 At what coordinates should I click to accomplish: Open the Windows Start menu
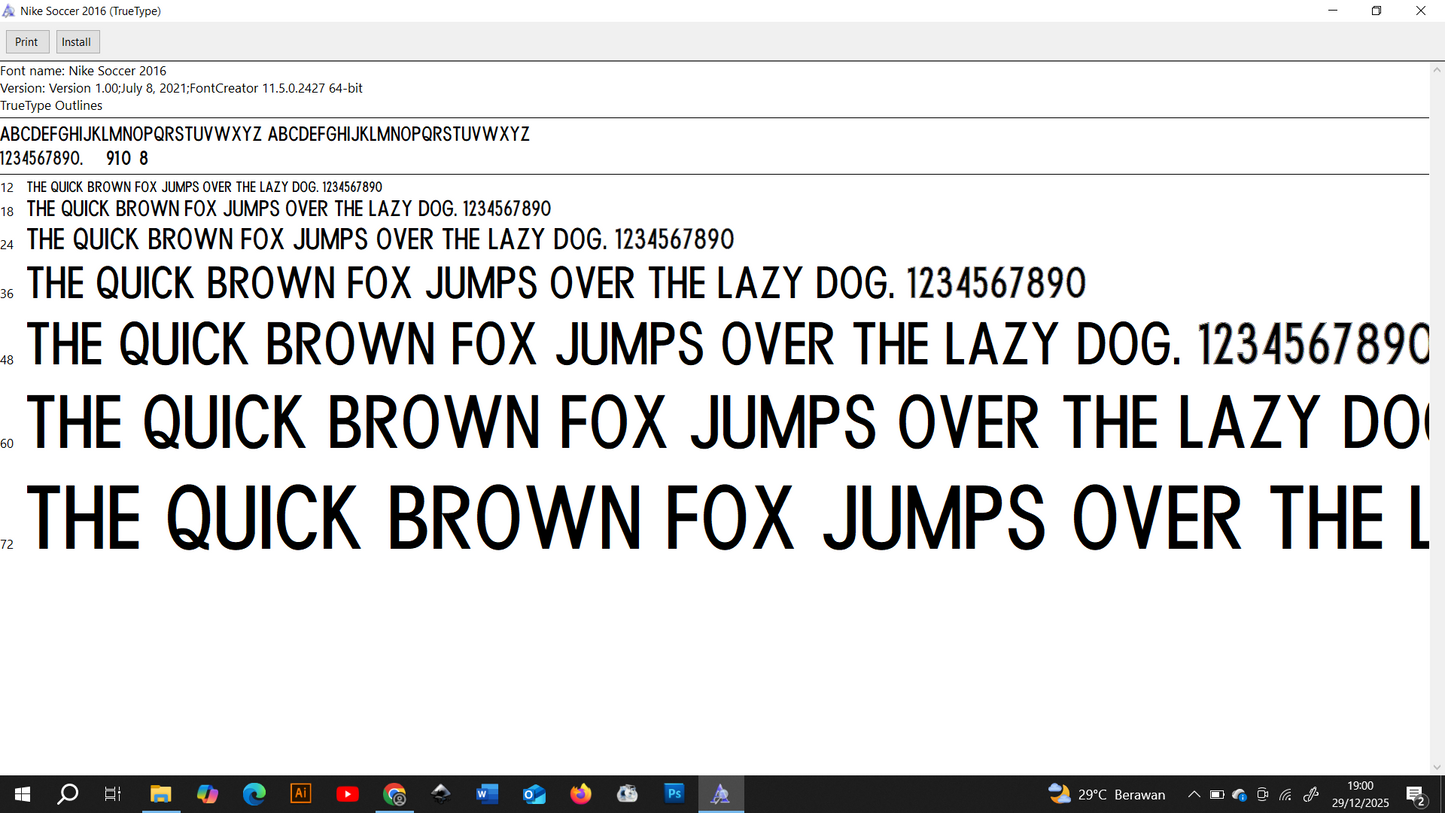click(22, 794)
